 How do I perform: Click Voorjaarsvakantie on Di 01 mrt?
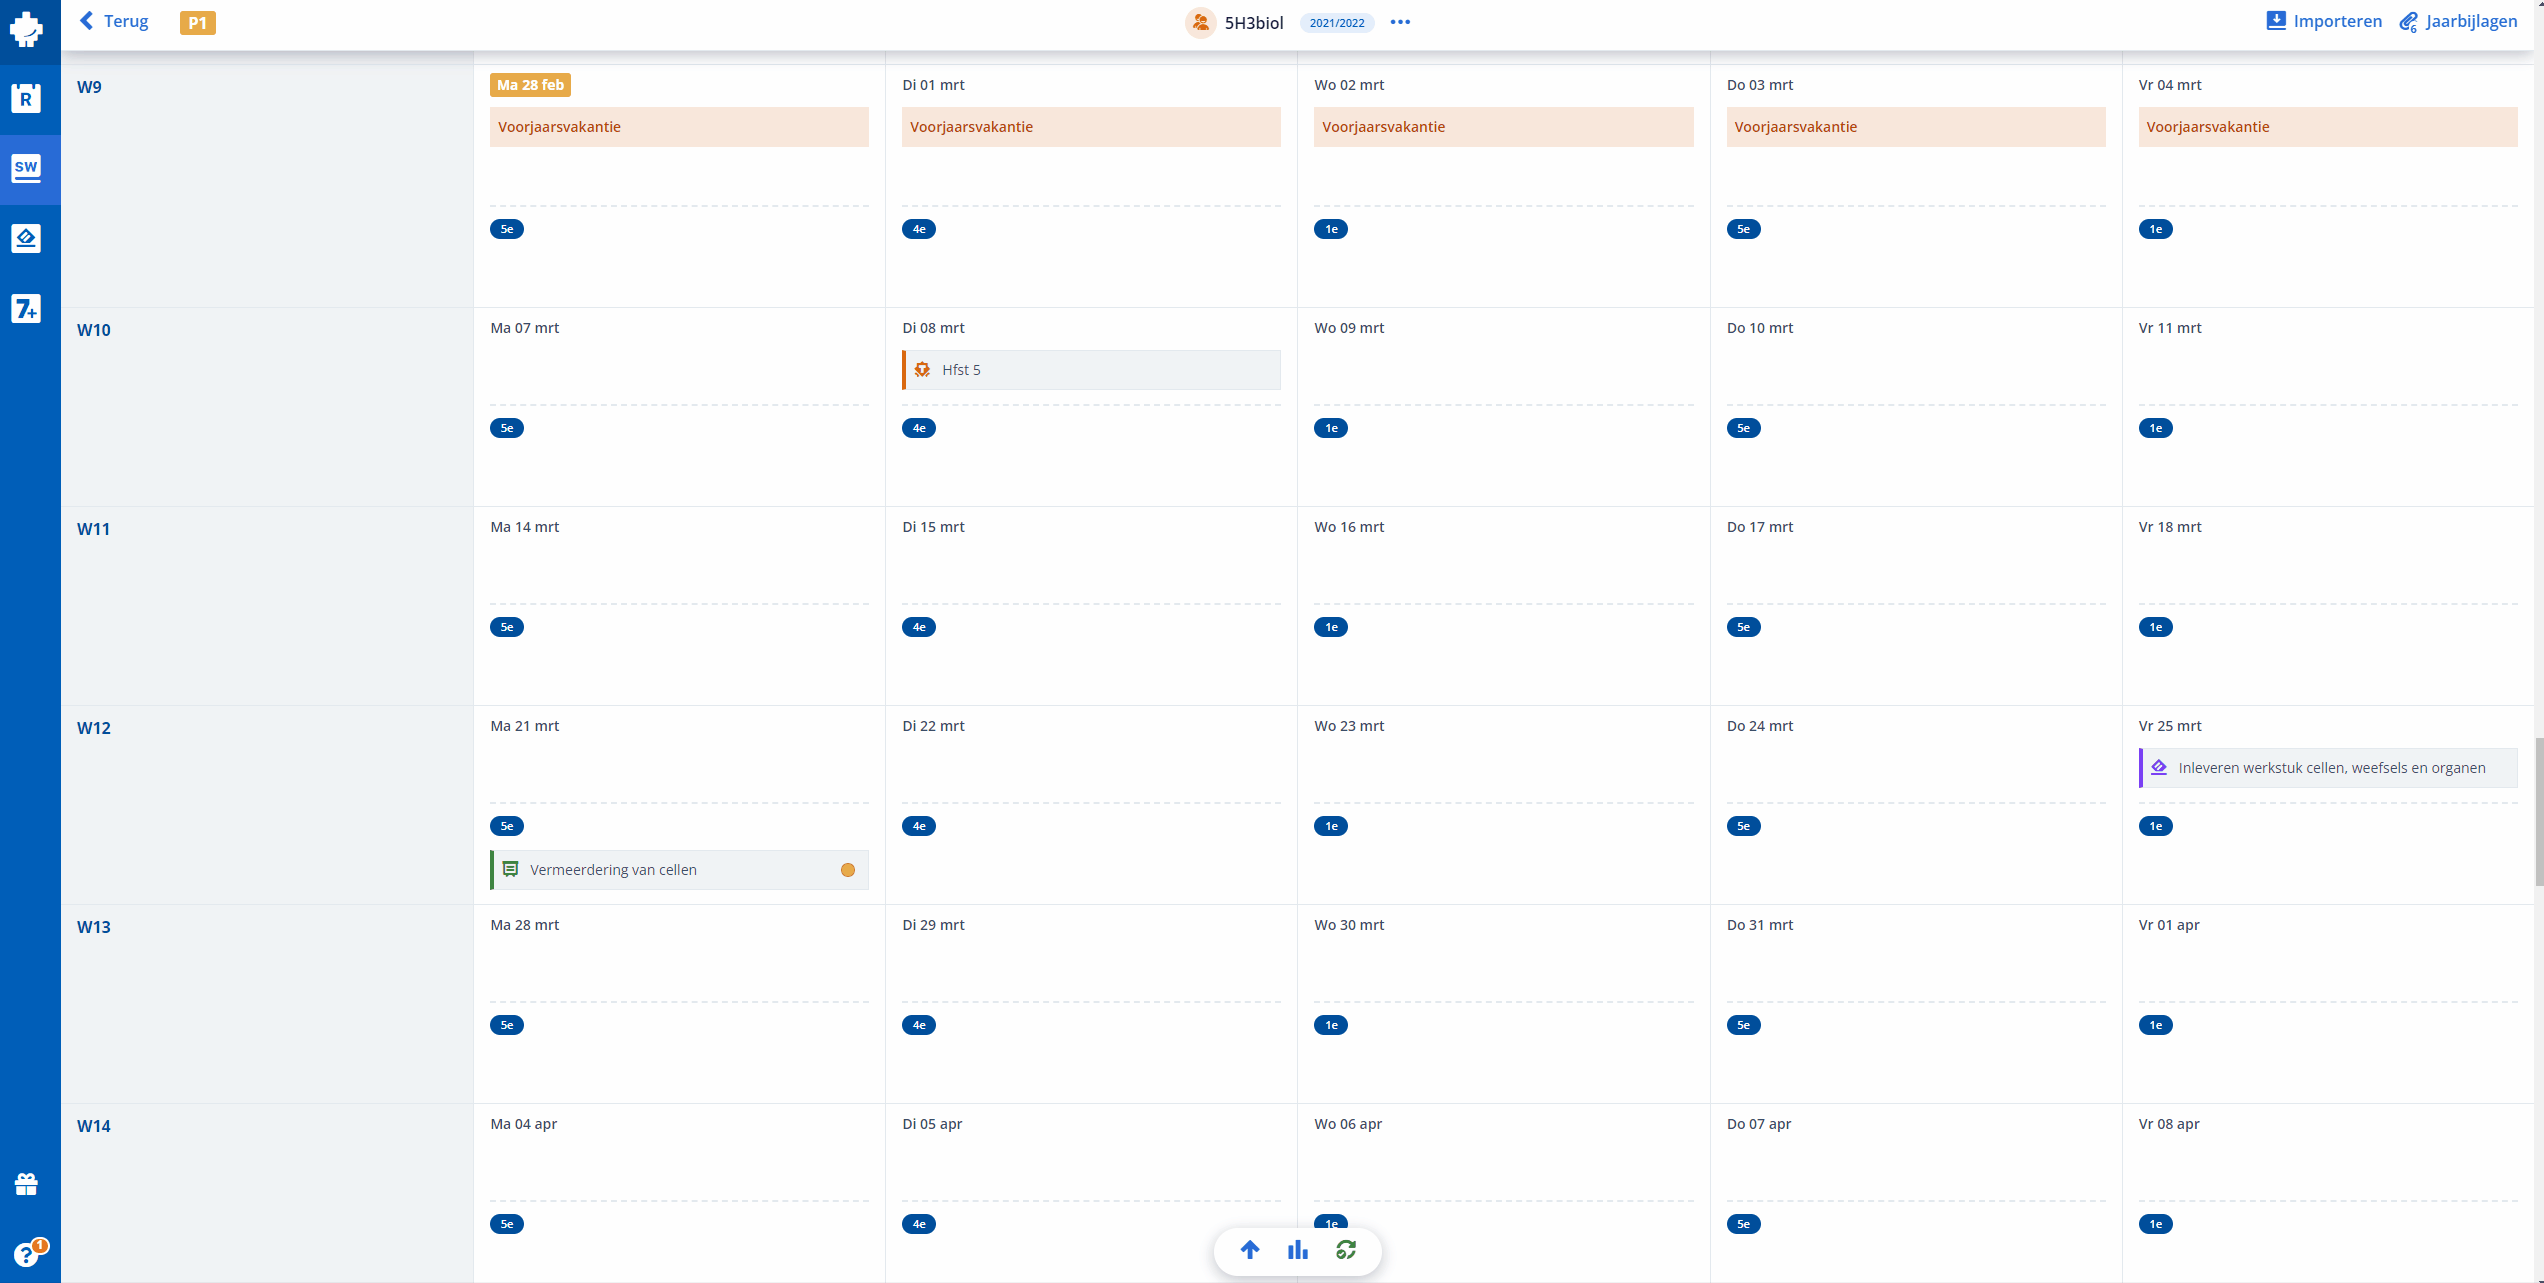[1091, 127]
